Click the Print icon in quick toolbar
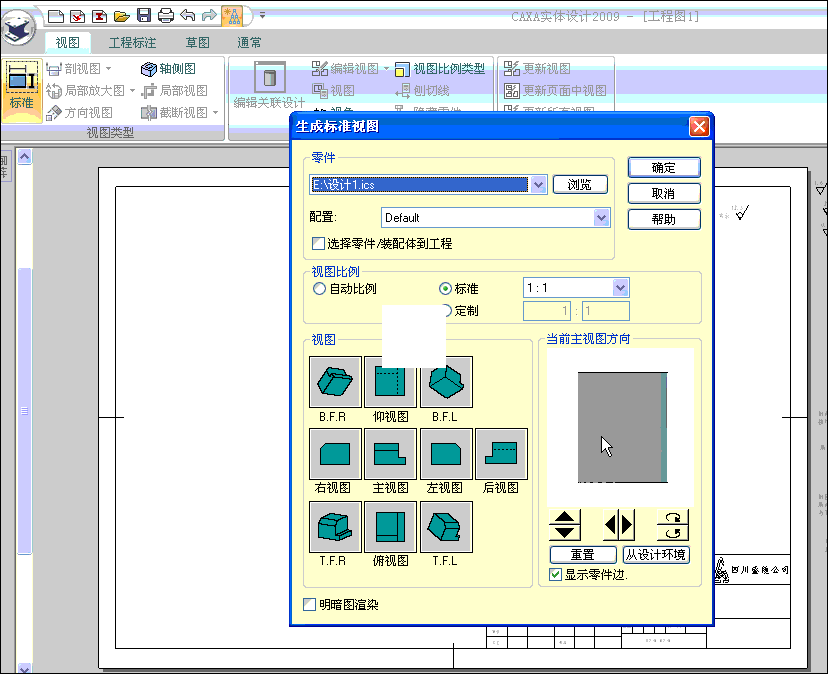Image resolution: width=828 pixels, height=674 pixels. pyautogui.click(x=166, y=15)
